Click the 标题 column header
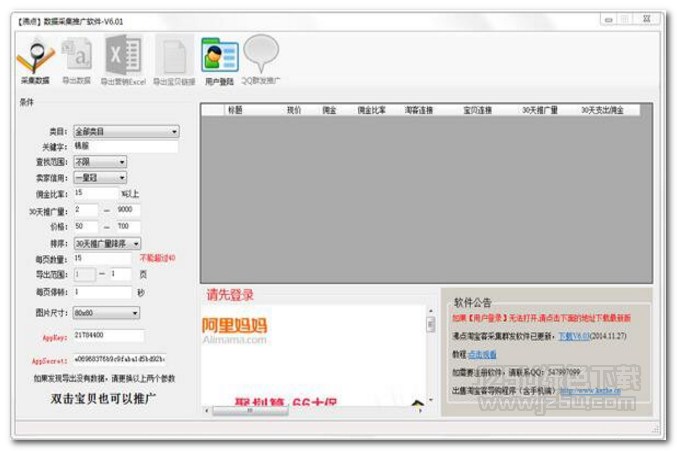 point(235,110)
